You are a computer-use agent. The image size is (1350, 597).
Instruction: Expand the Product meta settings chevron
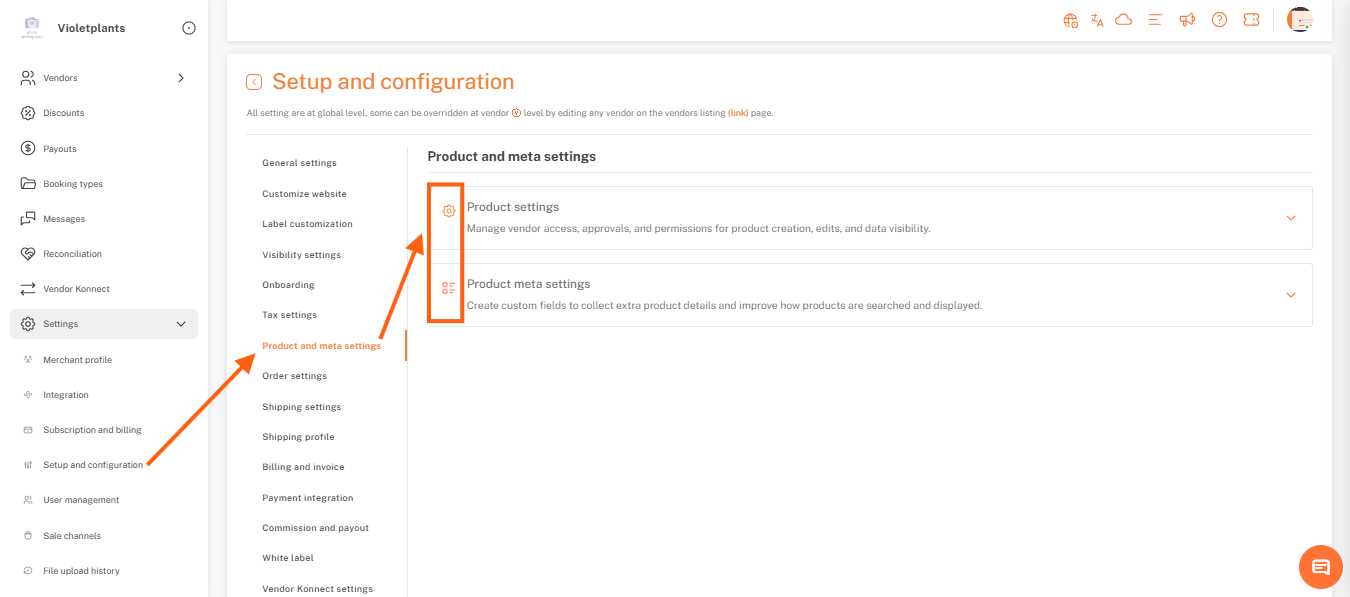[x=1291, y=295]
